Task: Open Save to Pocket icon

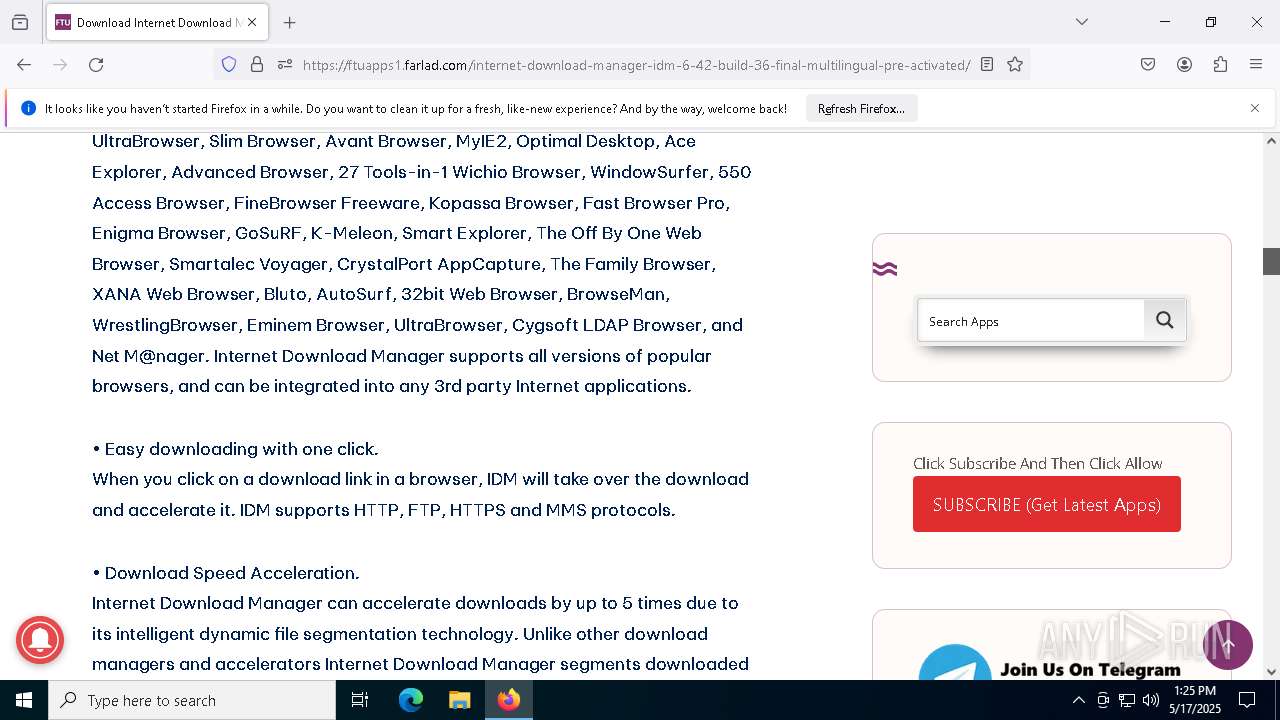Action: [1148, 65]
